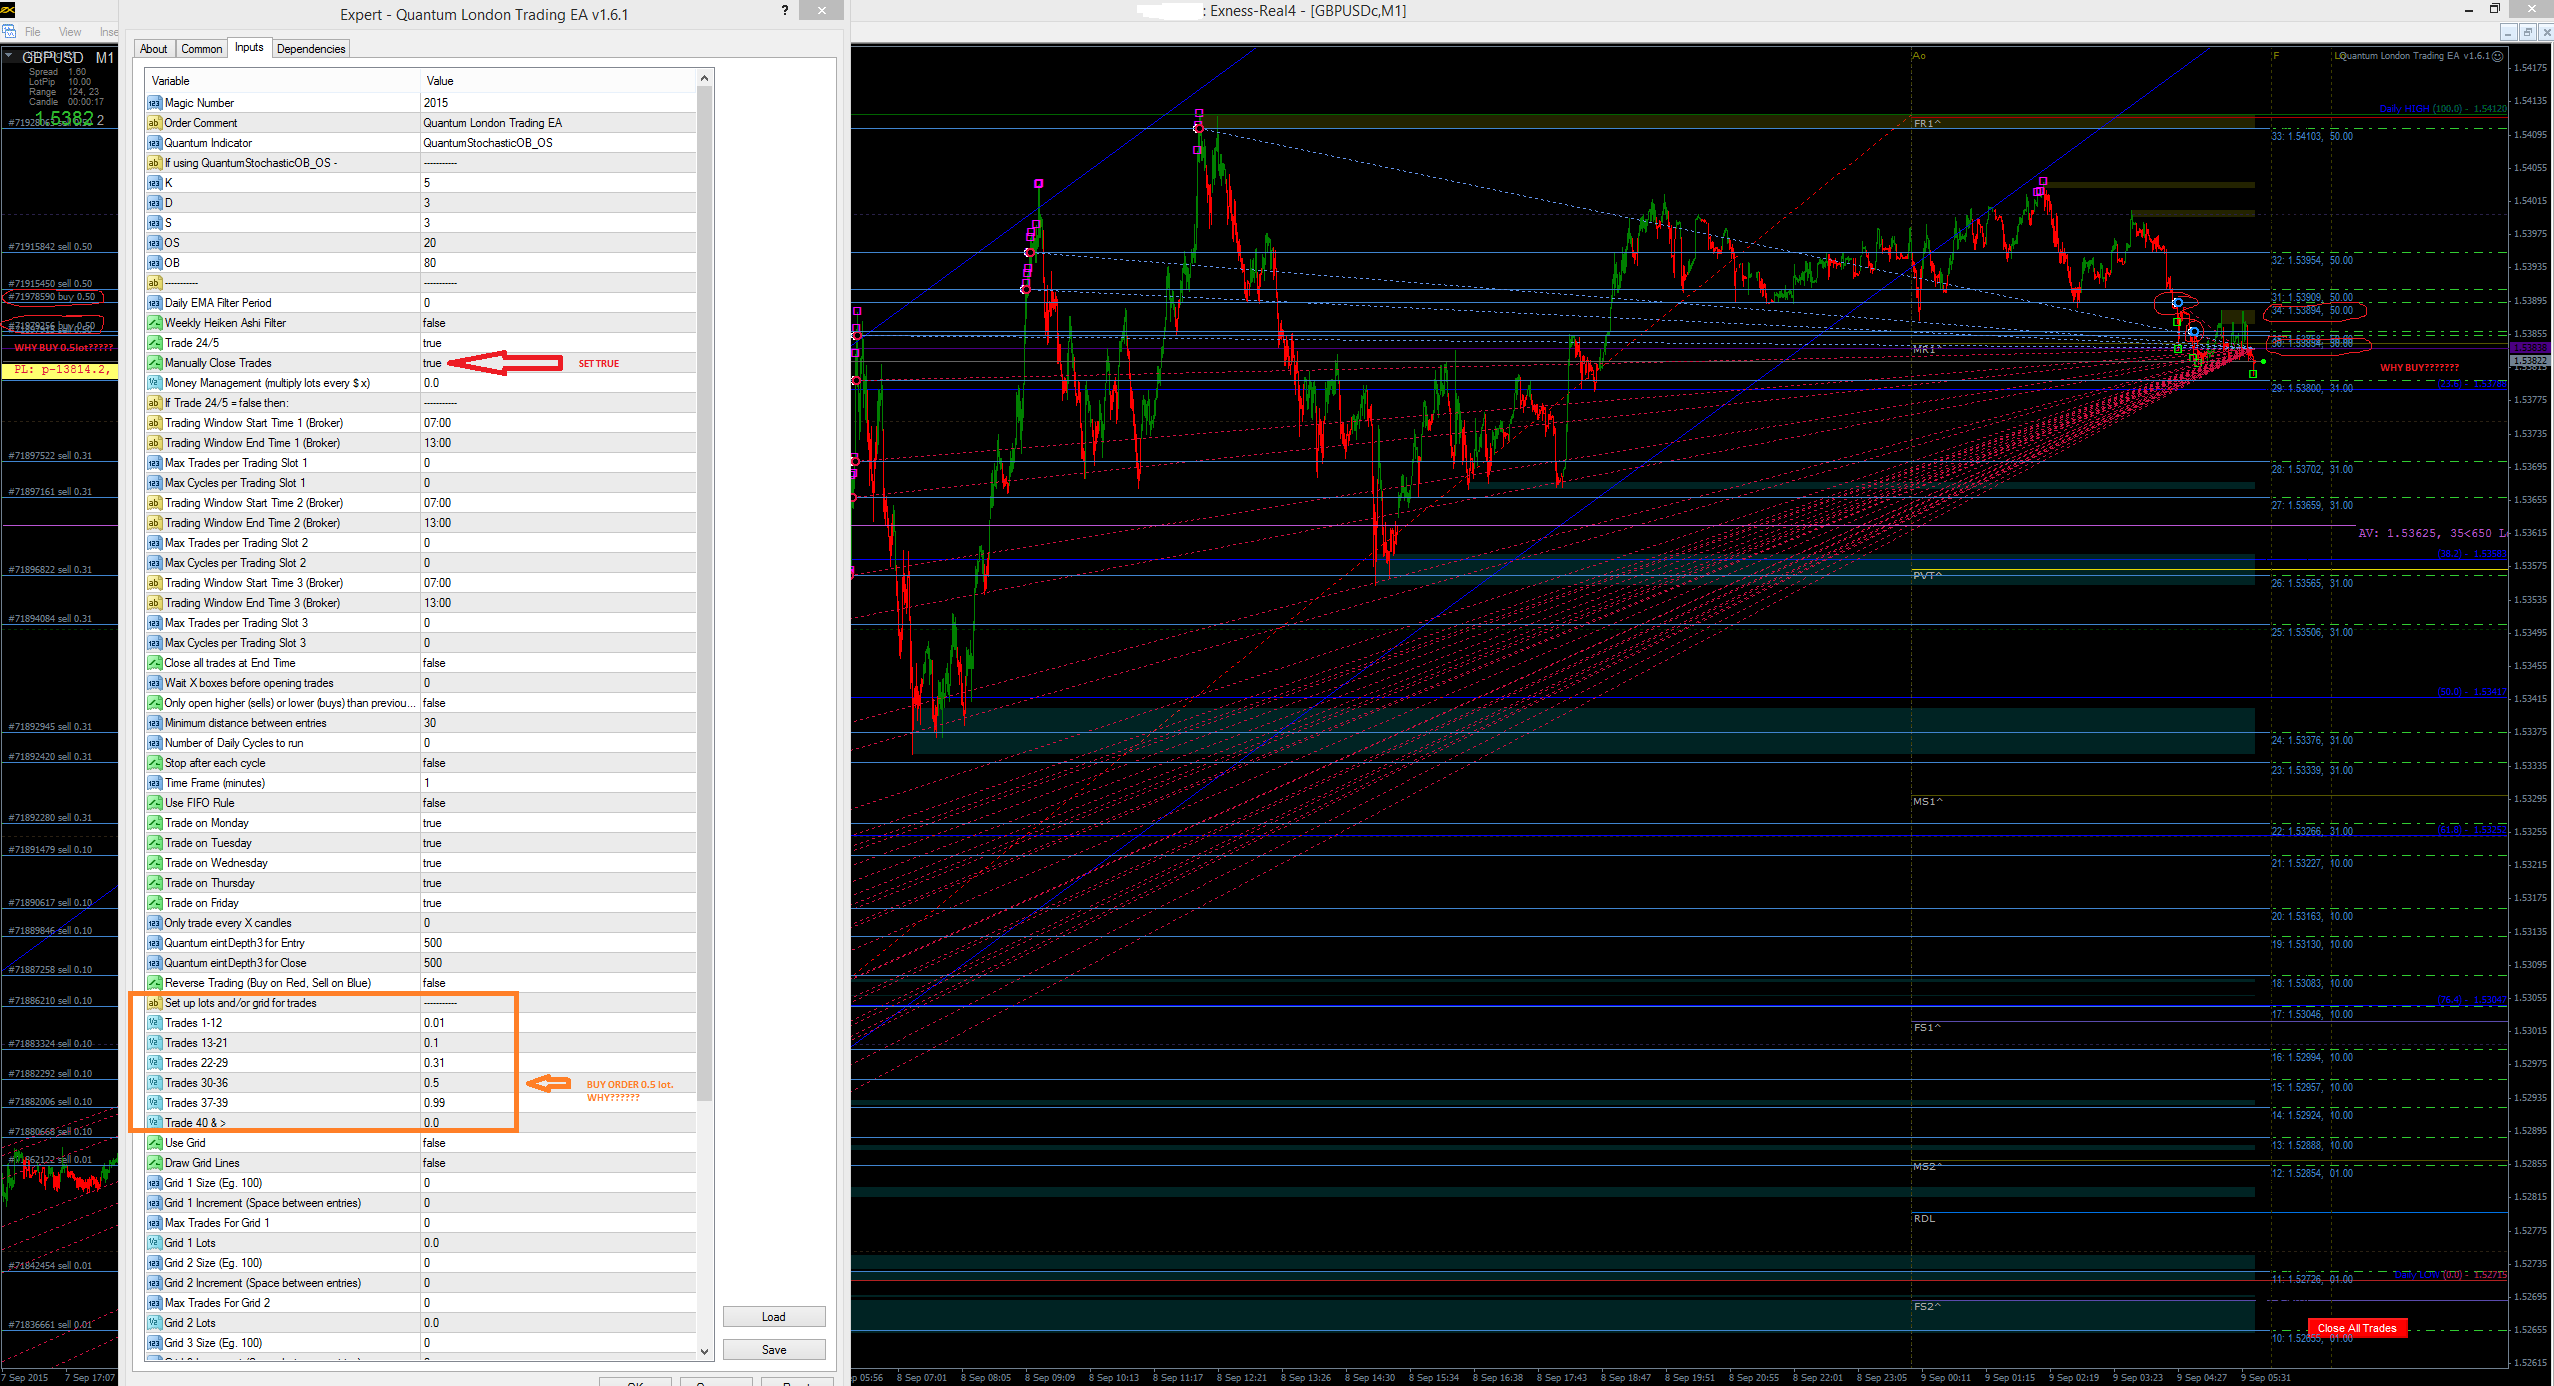
Task: Click the integer icon beside Magic Number
Action: tap(154, 103)
